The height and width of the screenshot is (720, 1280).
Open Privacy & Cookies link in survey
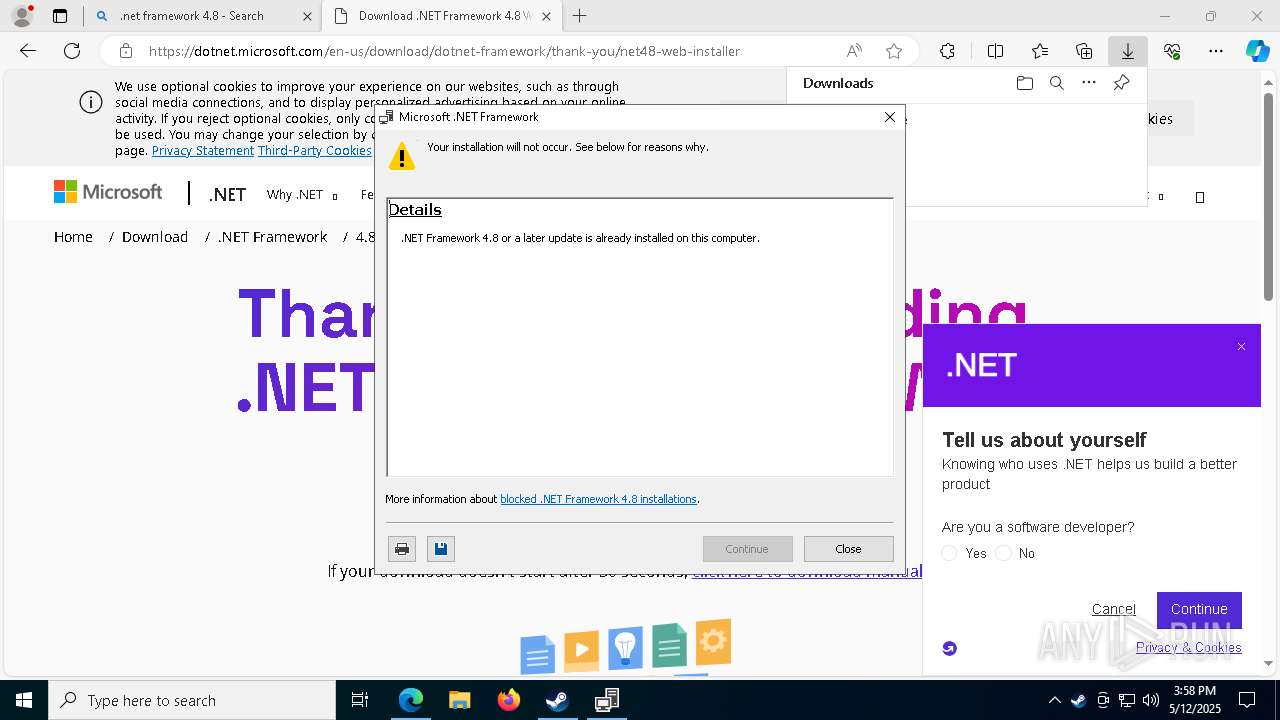click(x=1188, y=647)
